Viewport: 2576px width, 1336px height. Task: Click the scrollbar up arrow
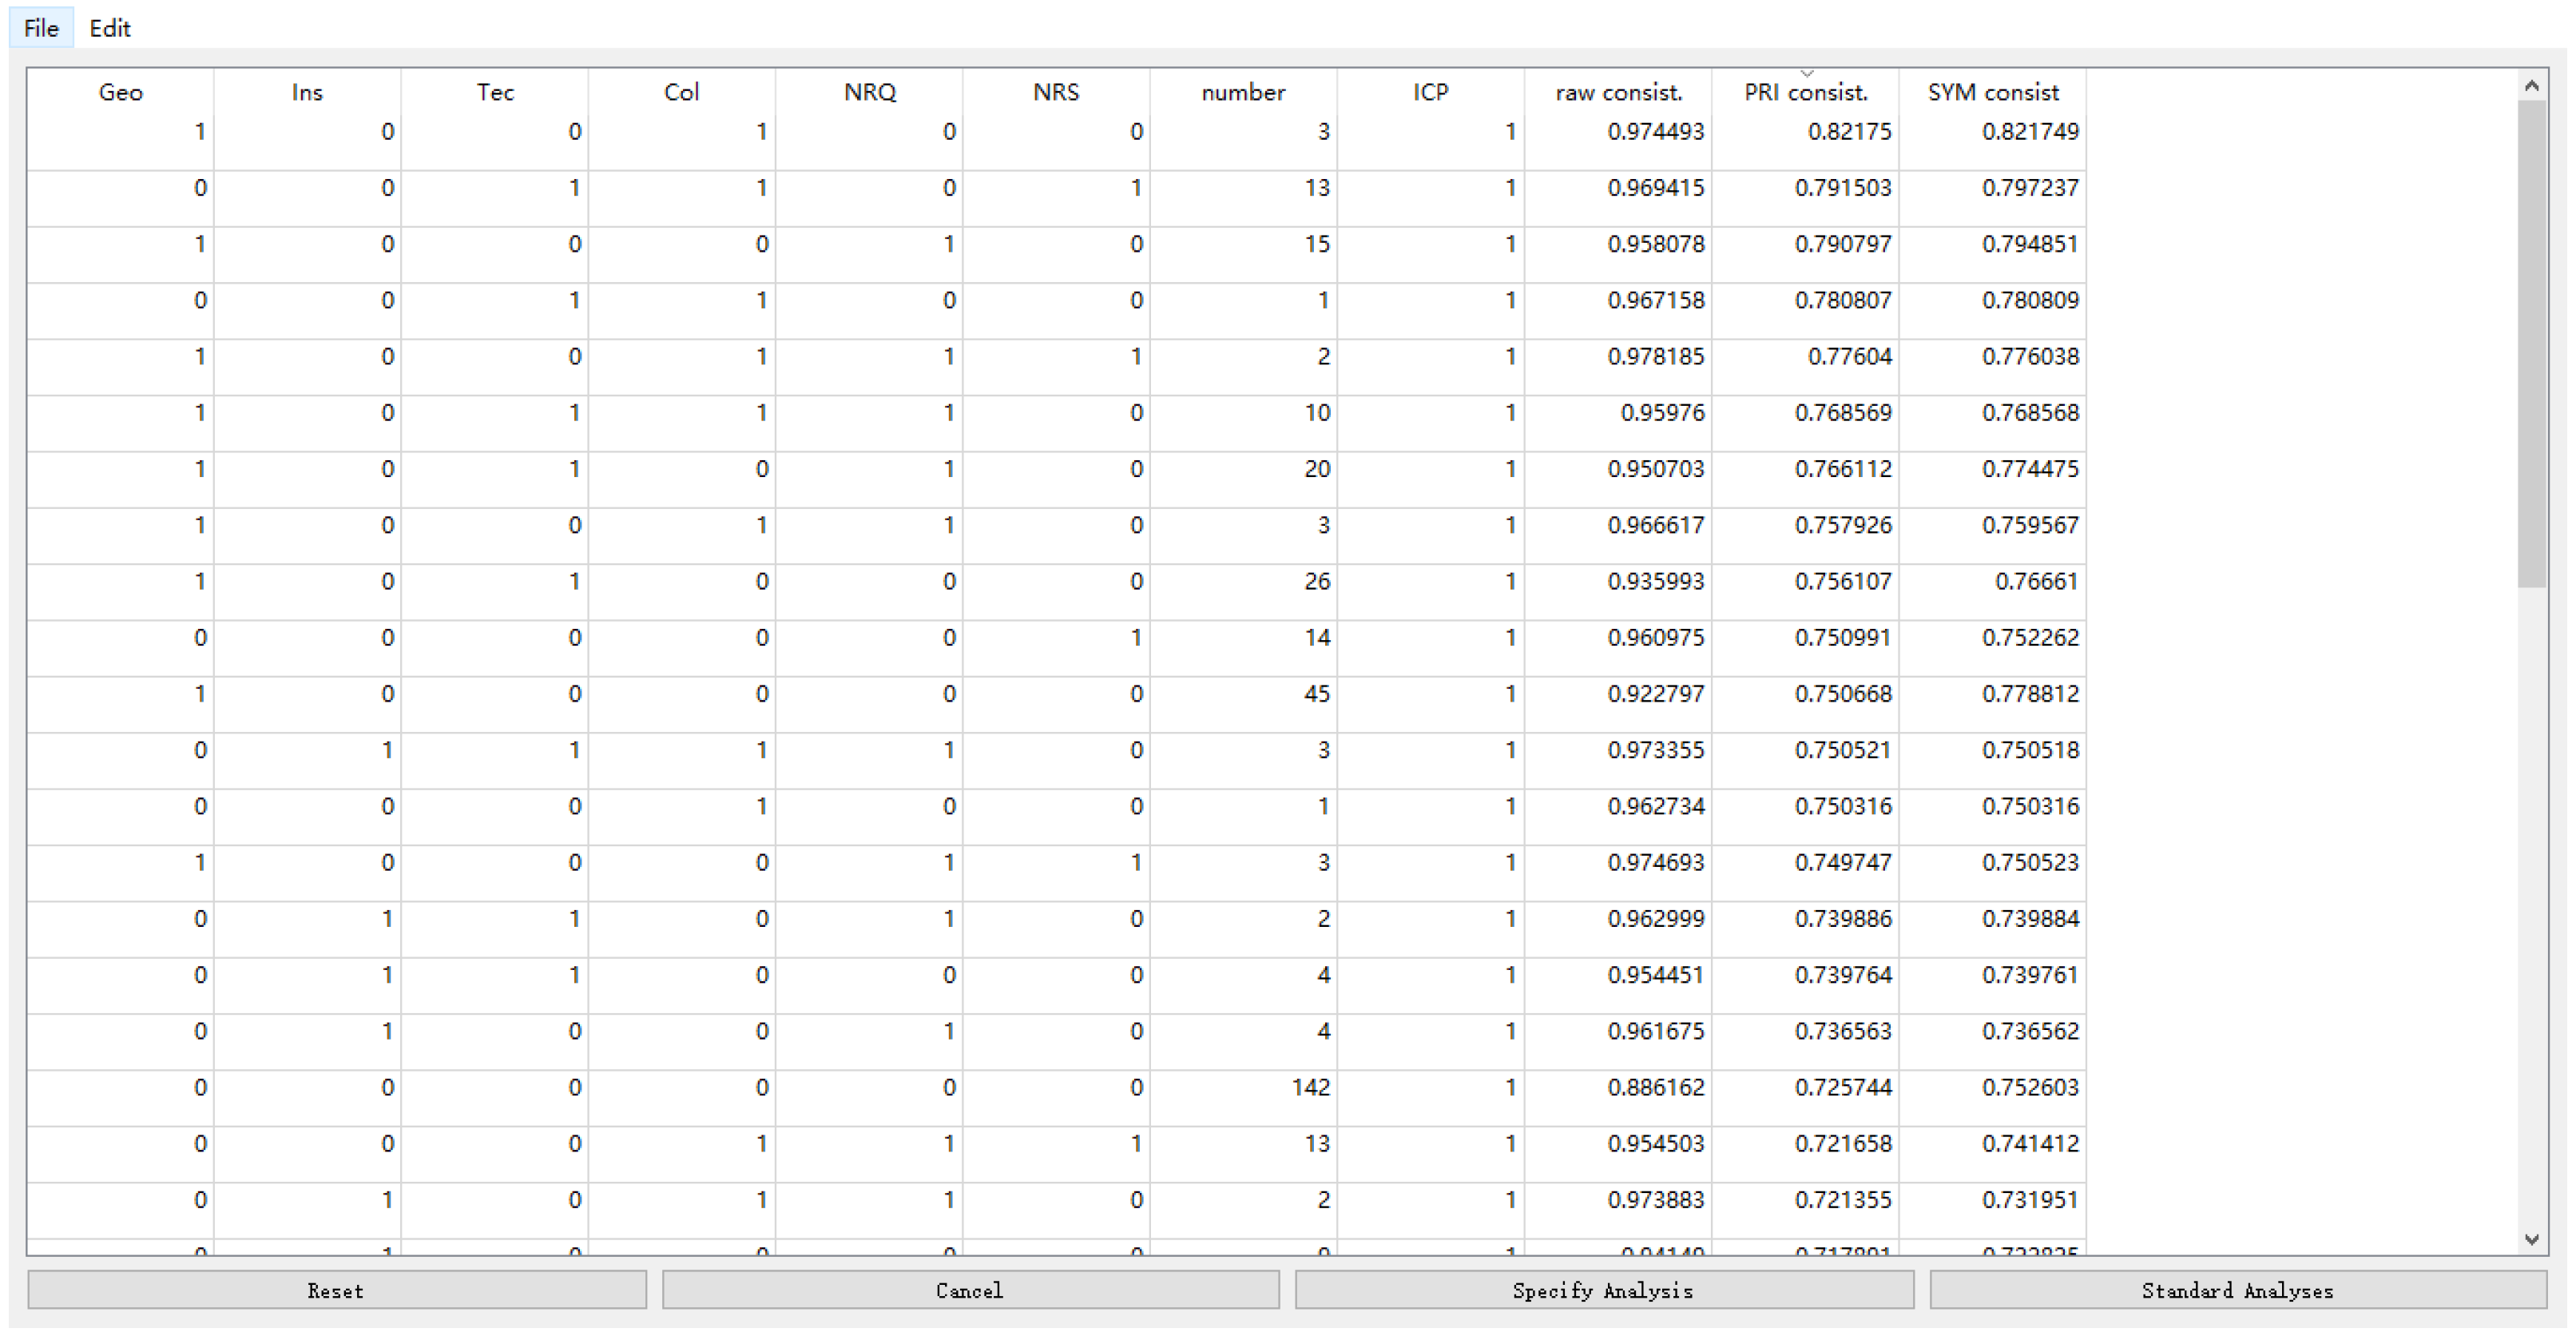point(2531,86)
